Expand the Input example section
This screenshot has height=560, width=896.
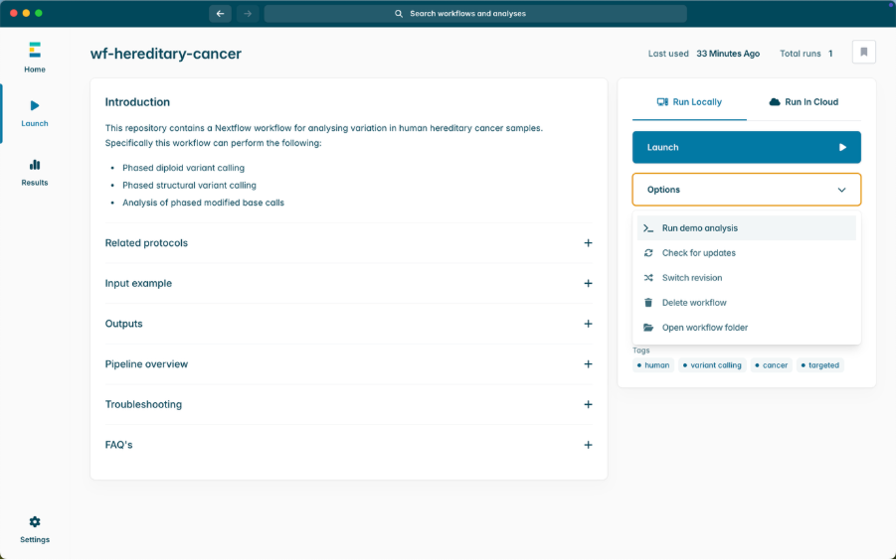point(349,283)
